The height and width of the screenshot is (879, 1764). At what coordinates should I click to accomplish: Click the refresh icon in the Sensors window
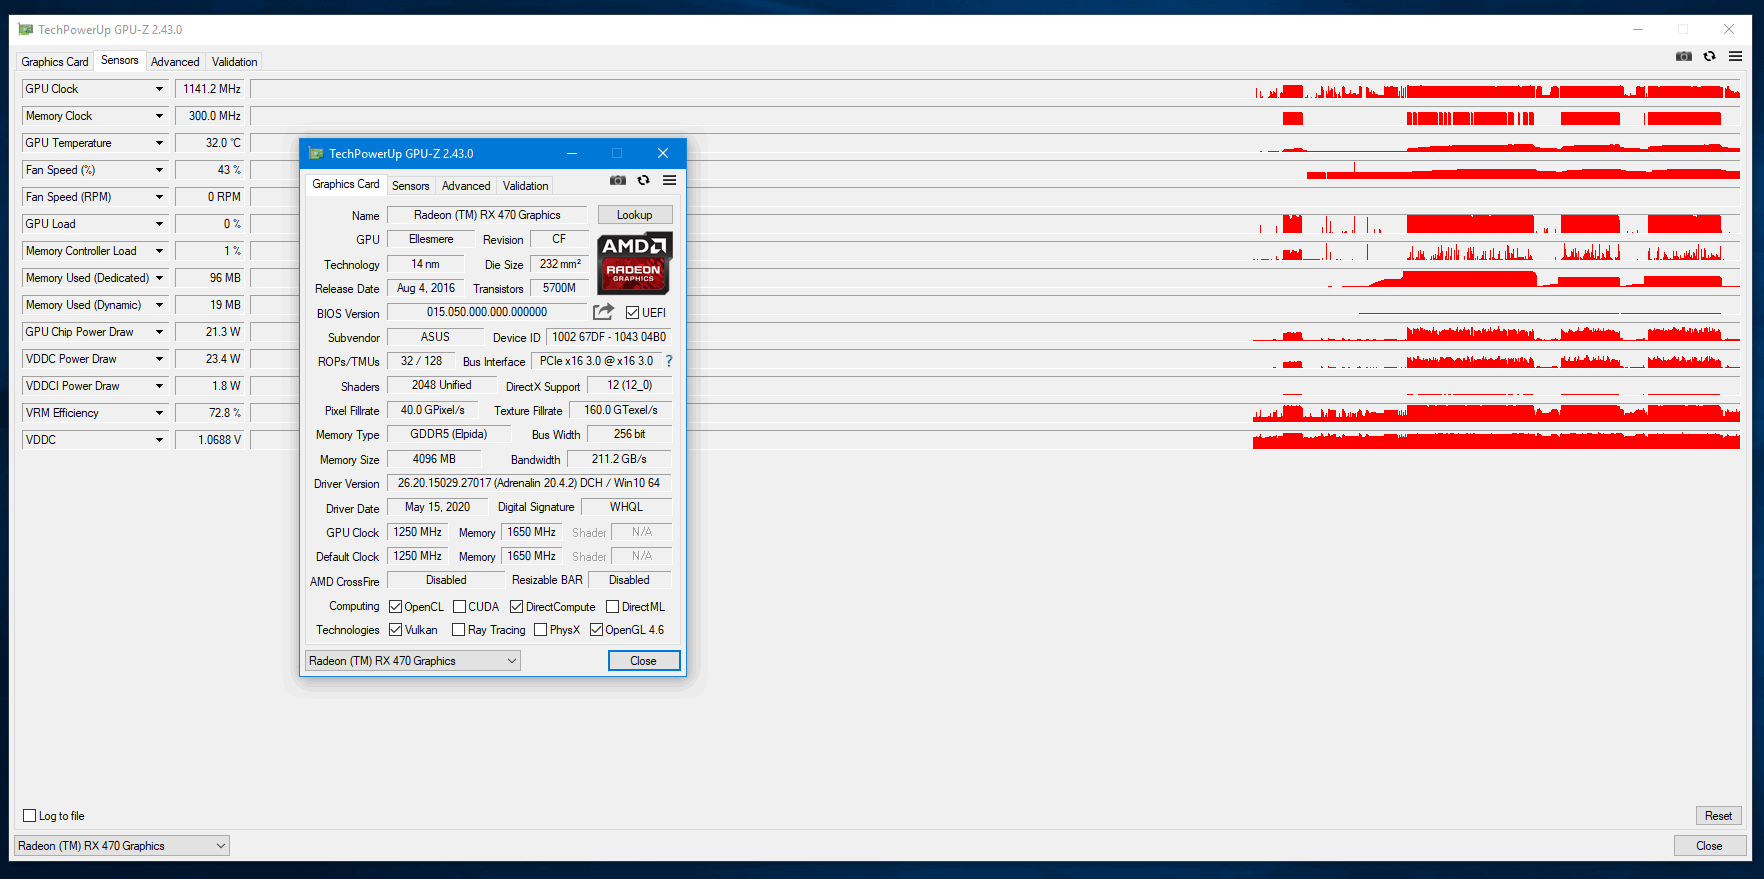tap(1710, 56)
